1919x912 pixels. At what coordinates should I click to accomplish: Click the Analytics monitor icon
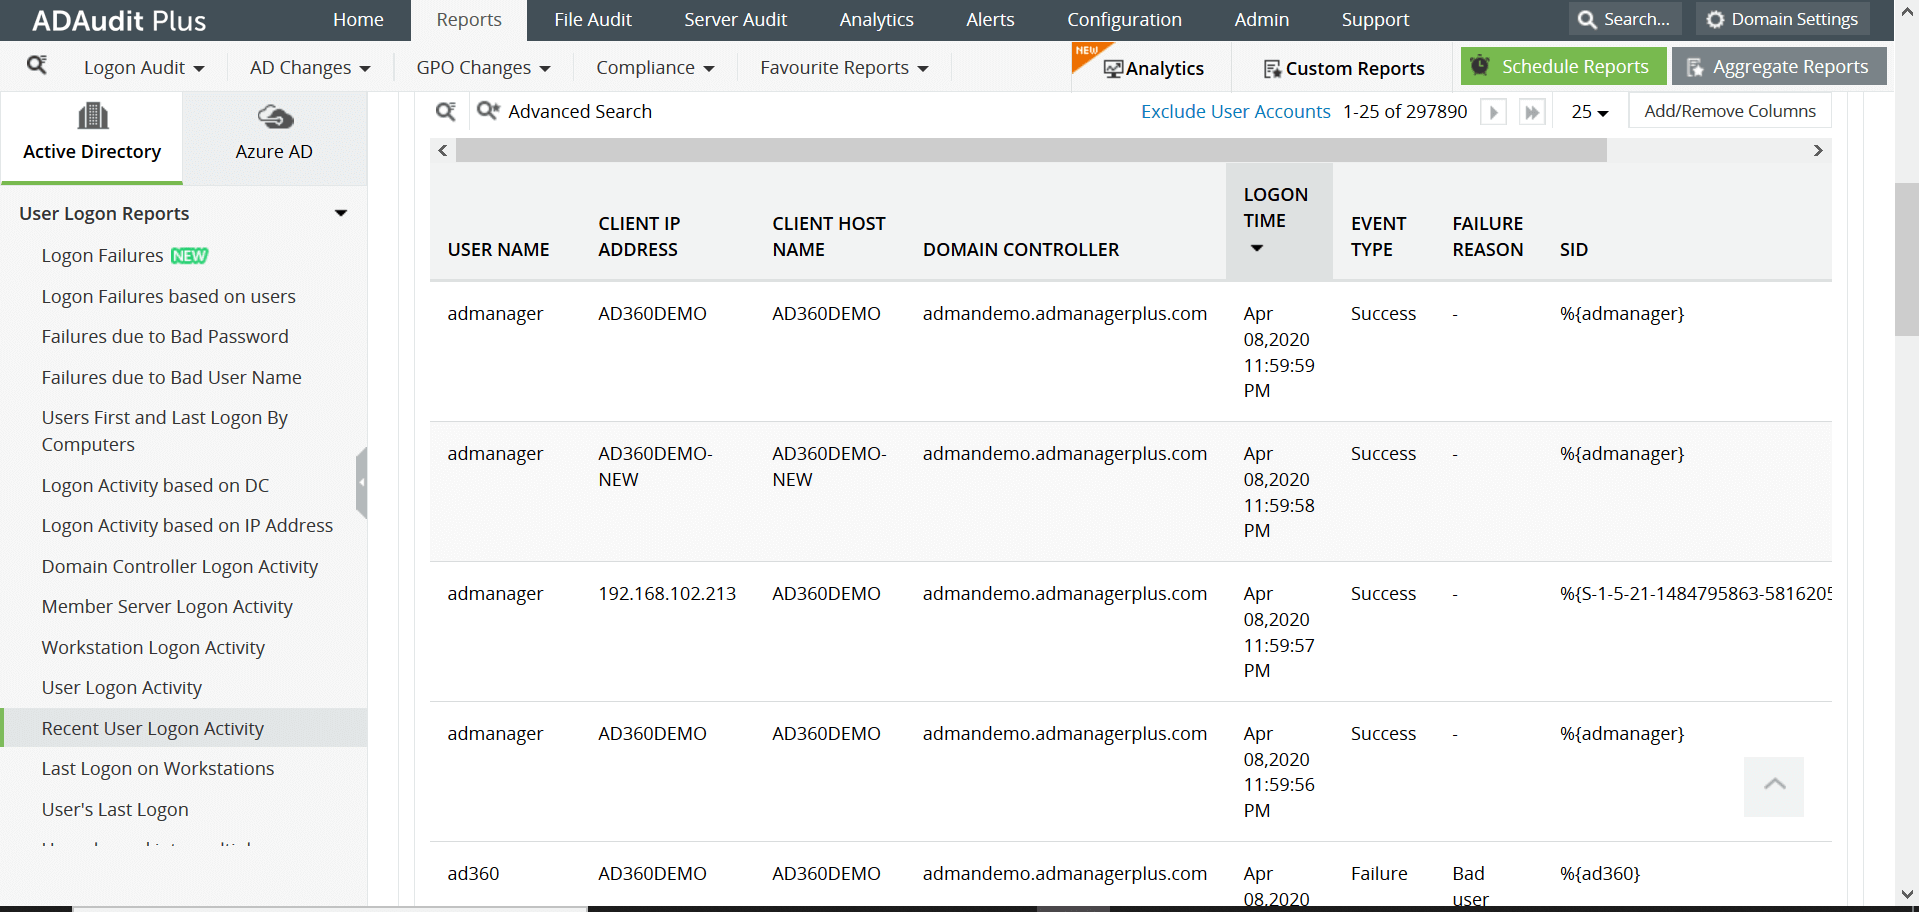(1113, 69)
